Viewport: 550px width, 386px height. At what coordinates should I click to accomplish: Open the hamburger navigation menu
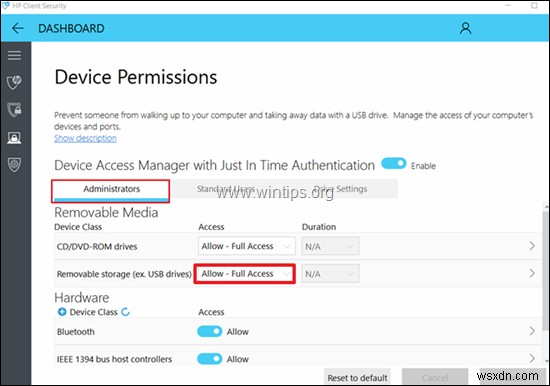click(14, 55)
